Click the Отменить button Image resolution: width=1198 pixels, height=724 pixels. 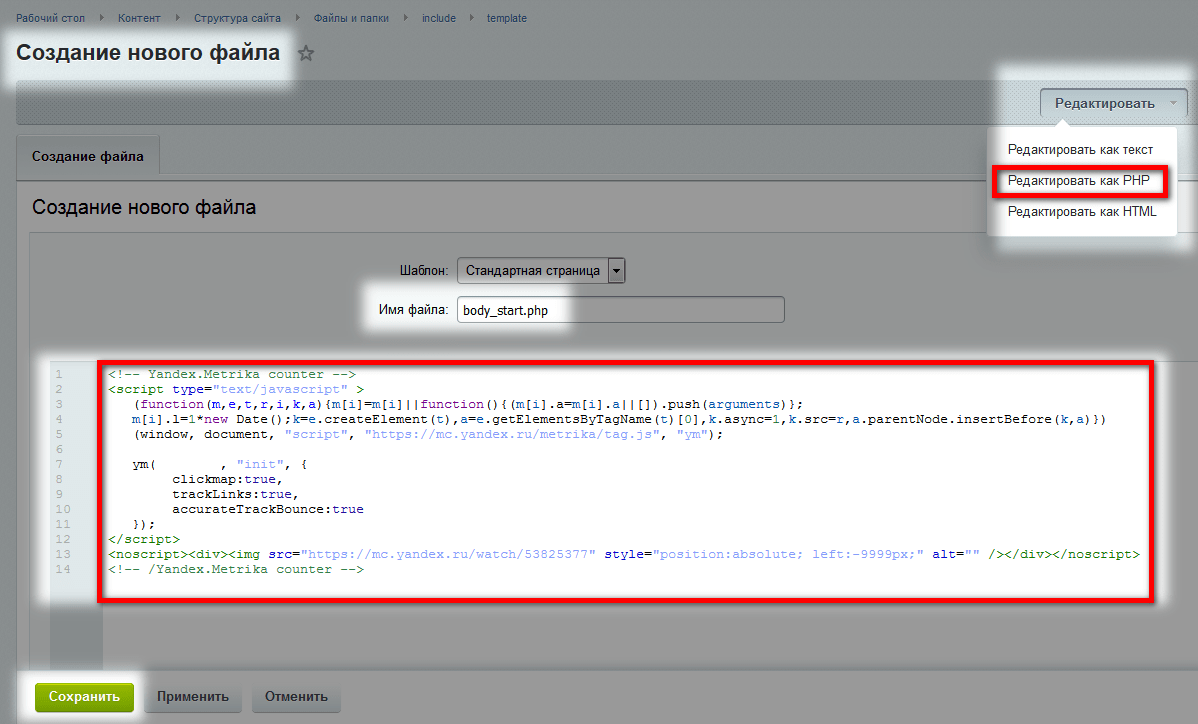click(x=296, y=697)
